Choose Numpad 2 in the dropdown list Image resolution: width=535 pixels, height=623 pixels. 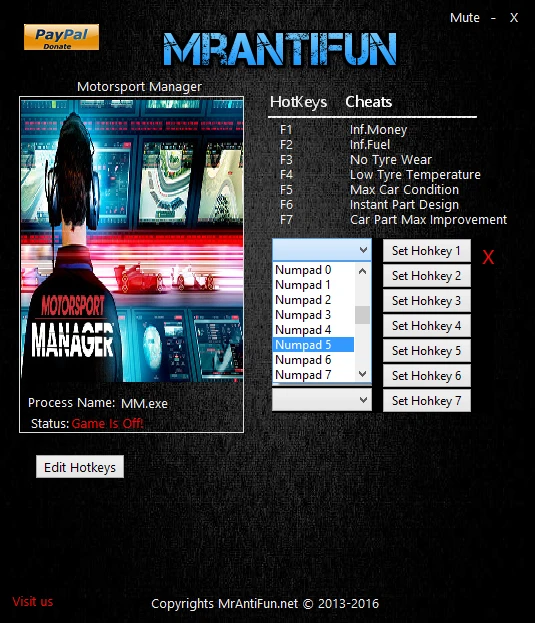pyautogui.click(x=313, y=300)
